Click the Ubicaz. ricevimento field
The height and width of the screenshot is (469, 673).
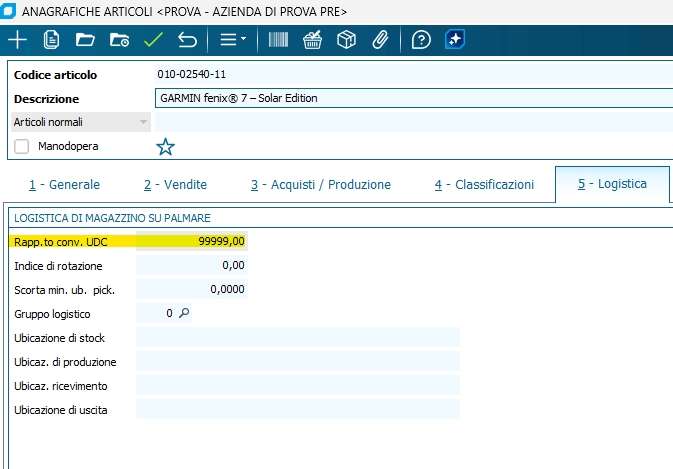click(x=298, y=385)
